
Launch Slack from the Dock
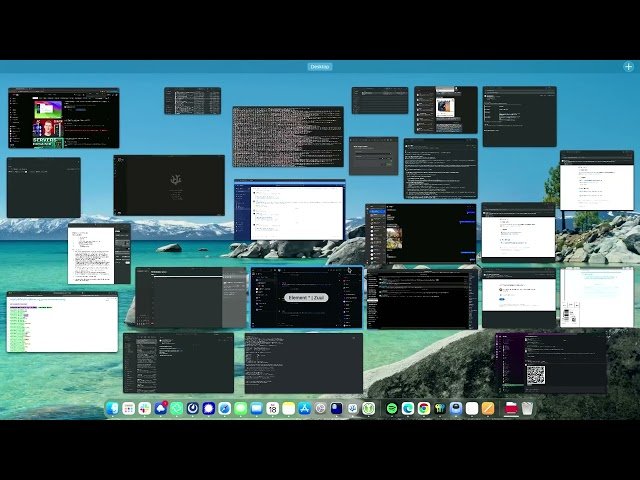point(145,408)
